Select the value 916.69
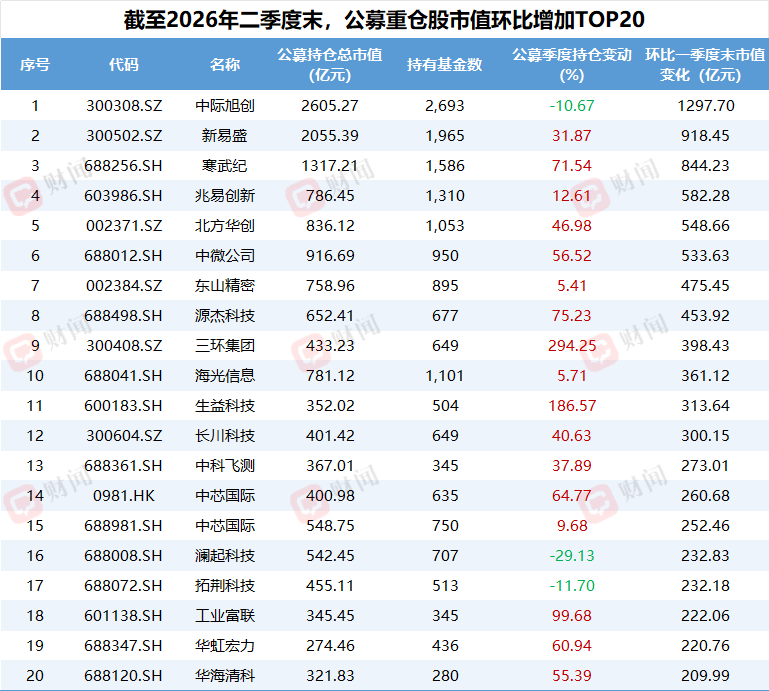This screenshot has height=691, width=769. coord(330,256)
